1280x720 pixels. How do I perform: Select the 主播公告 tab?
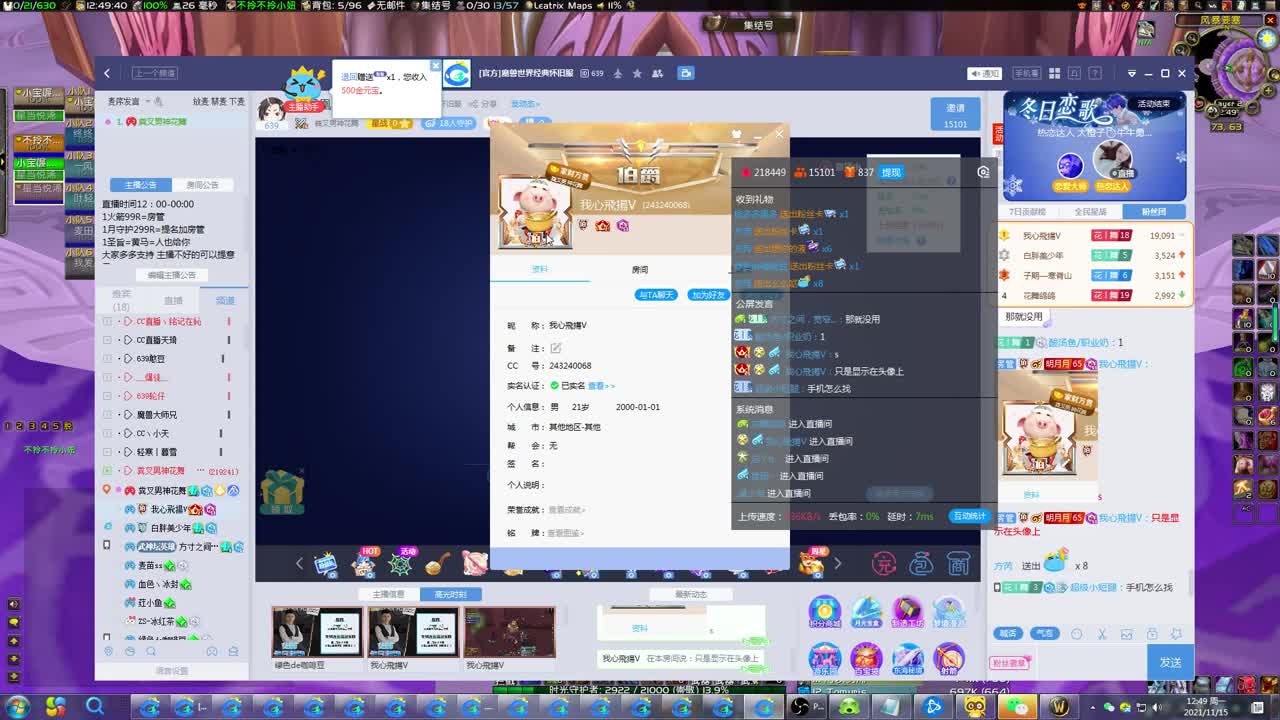tap(140, 185)
